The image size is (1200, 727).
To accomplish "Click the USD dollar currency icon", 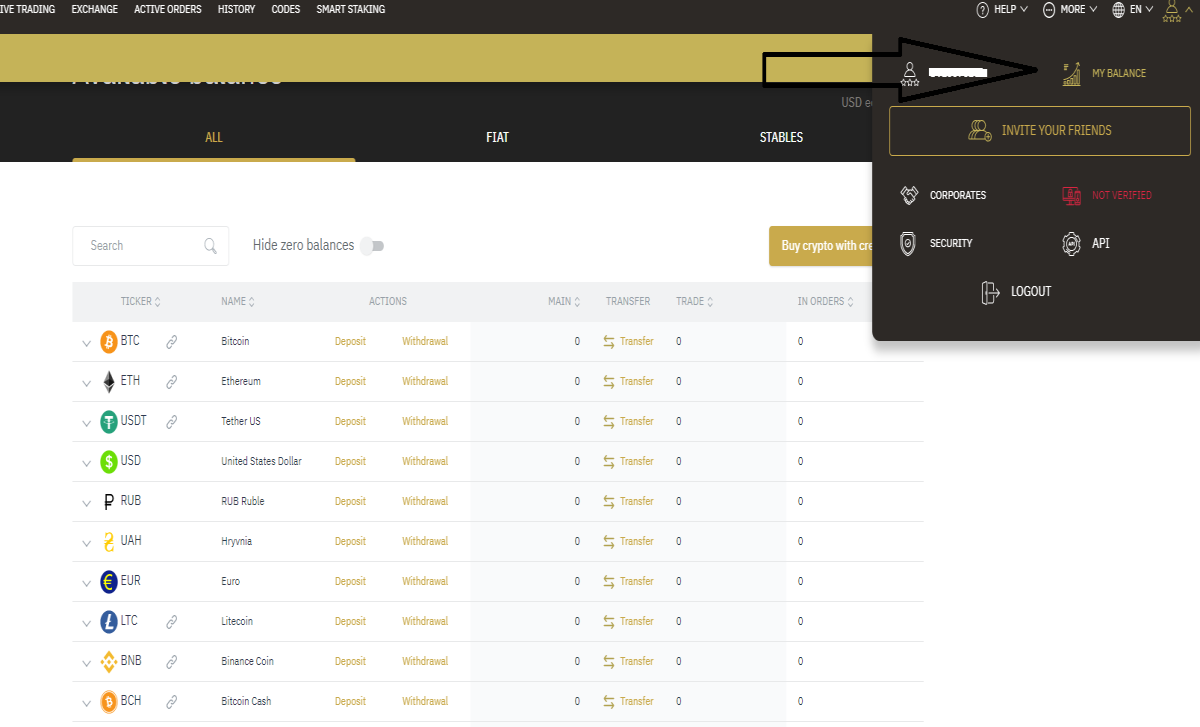I will point(109,462).
